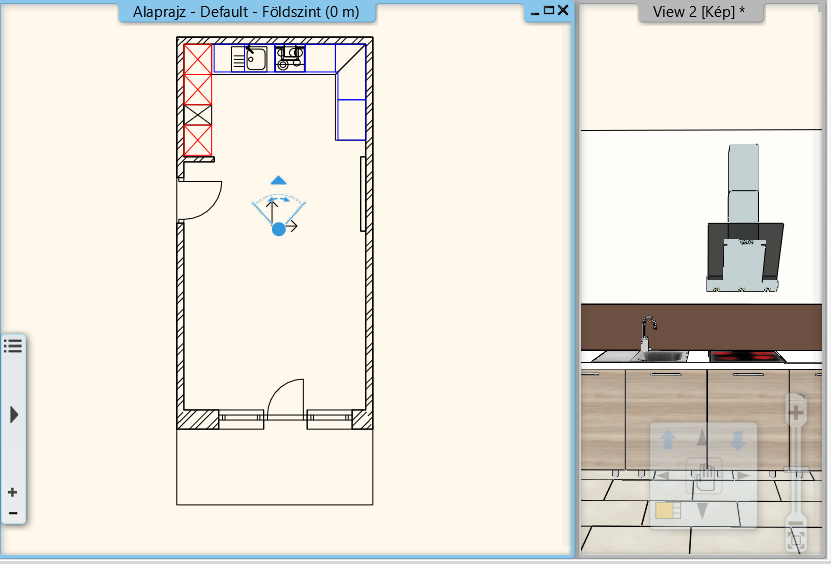Click the camera rotation arc handle
The height and width of the screenshot is (564, 831).
[279, 199]
